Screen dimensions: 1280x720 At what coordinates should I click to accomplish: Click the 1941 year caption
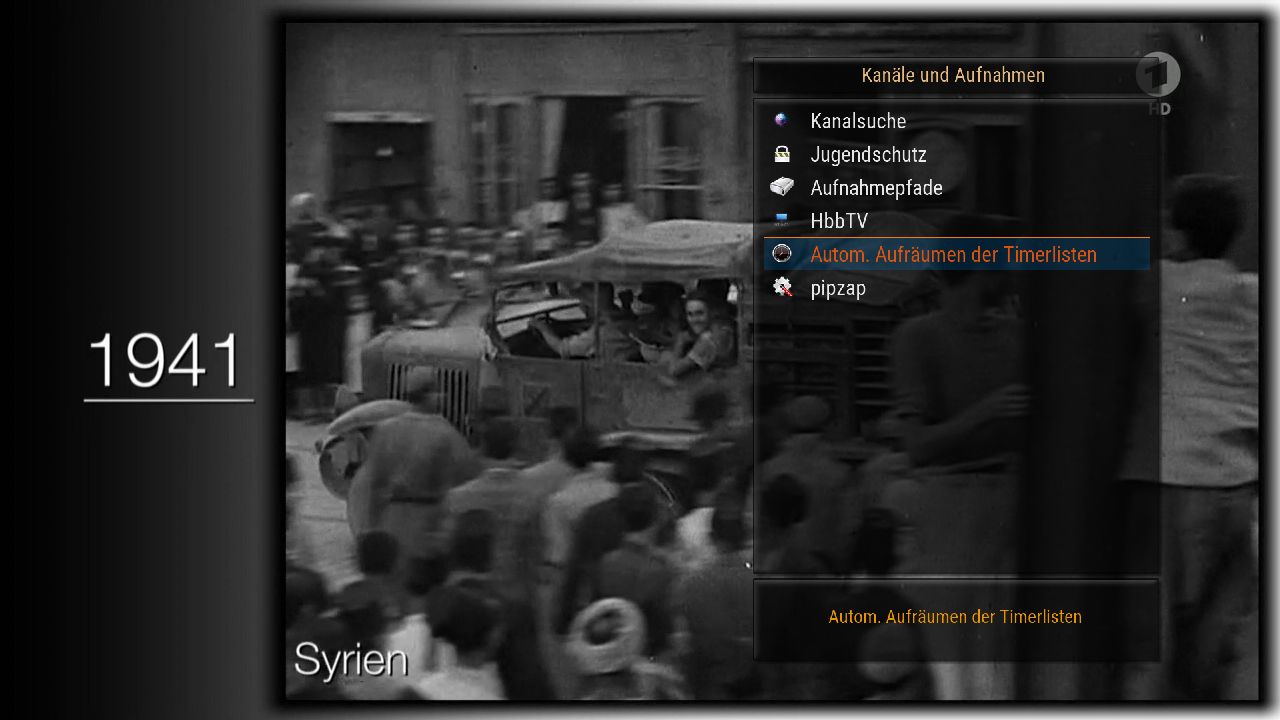[166, 362]
